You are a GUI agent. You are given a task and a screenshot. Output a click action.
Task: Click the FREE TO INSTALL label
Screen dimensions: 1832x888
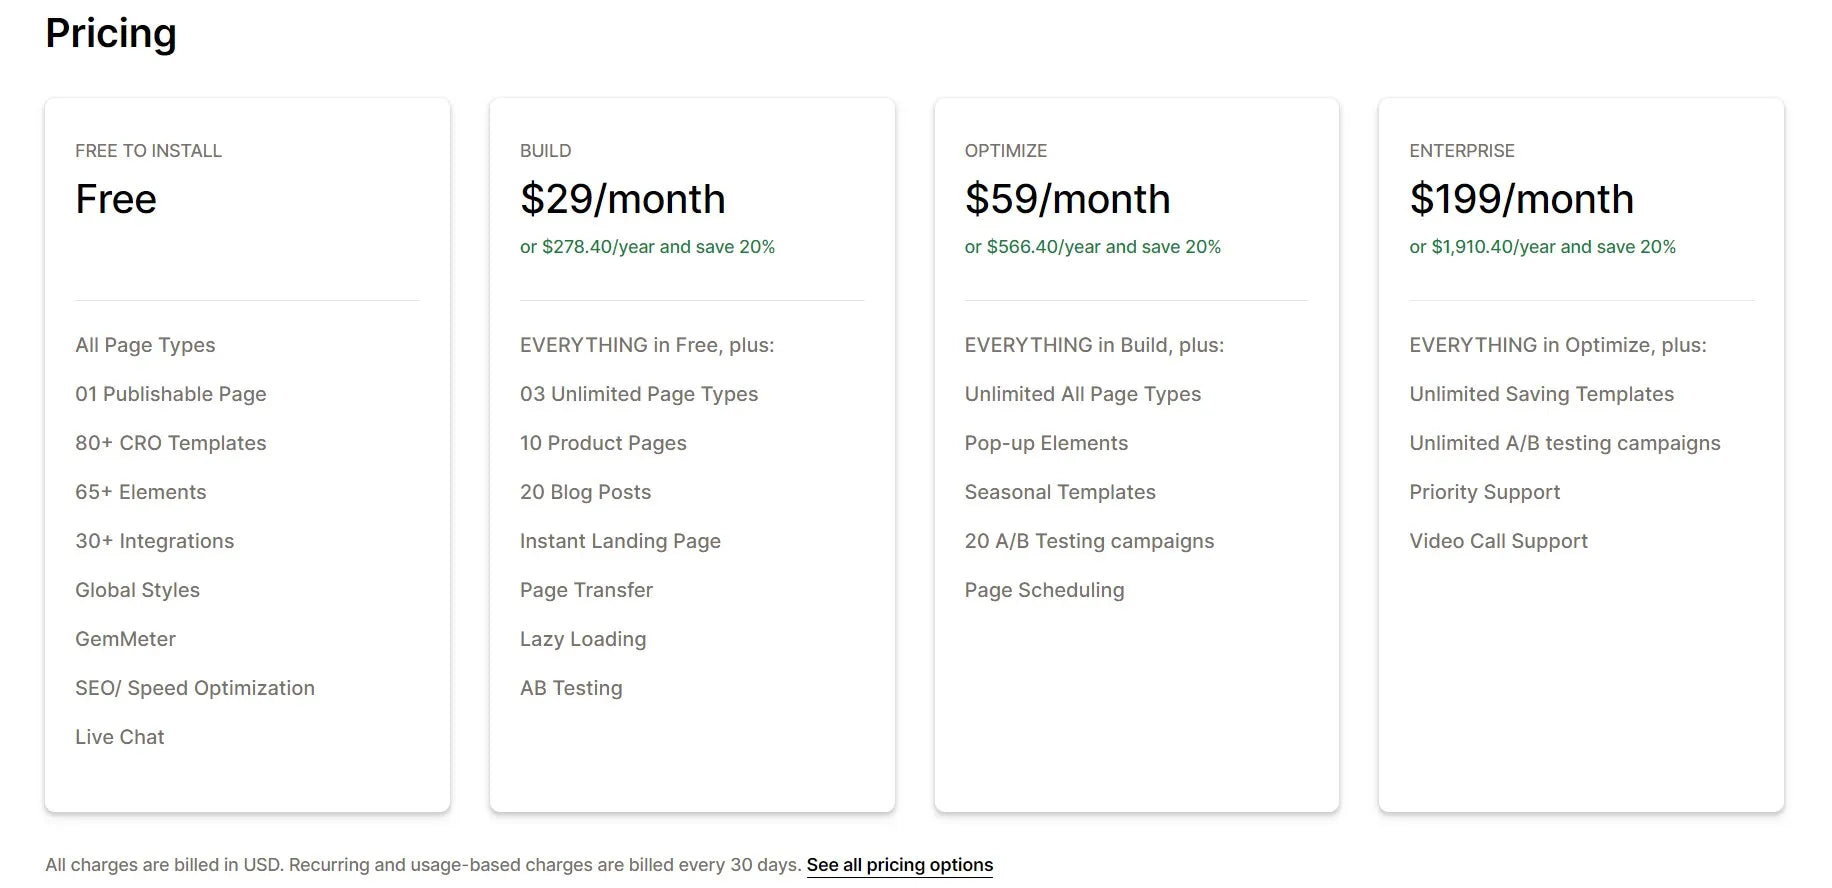click(148, 151)
